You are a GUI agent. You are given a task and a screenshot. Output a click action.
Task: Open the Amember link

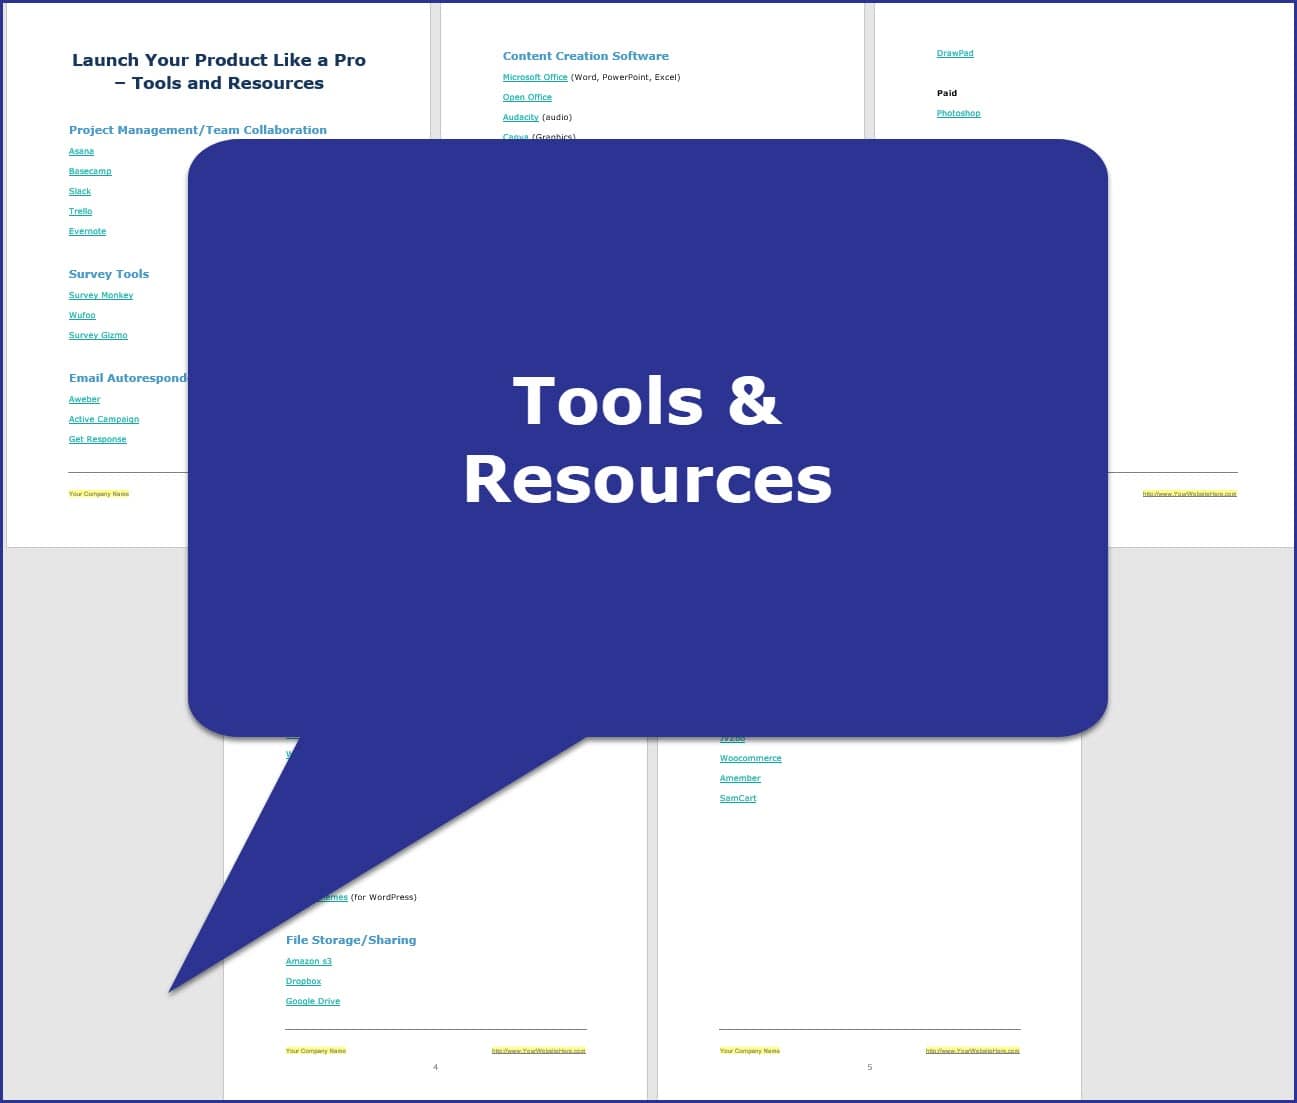point(740,778)
